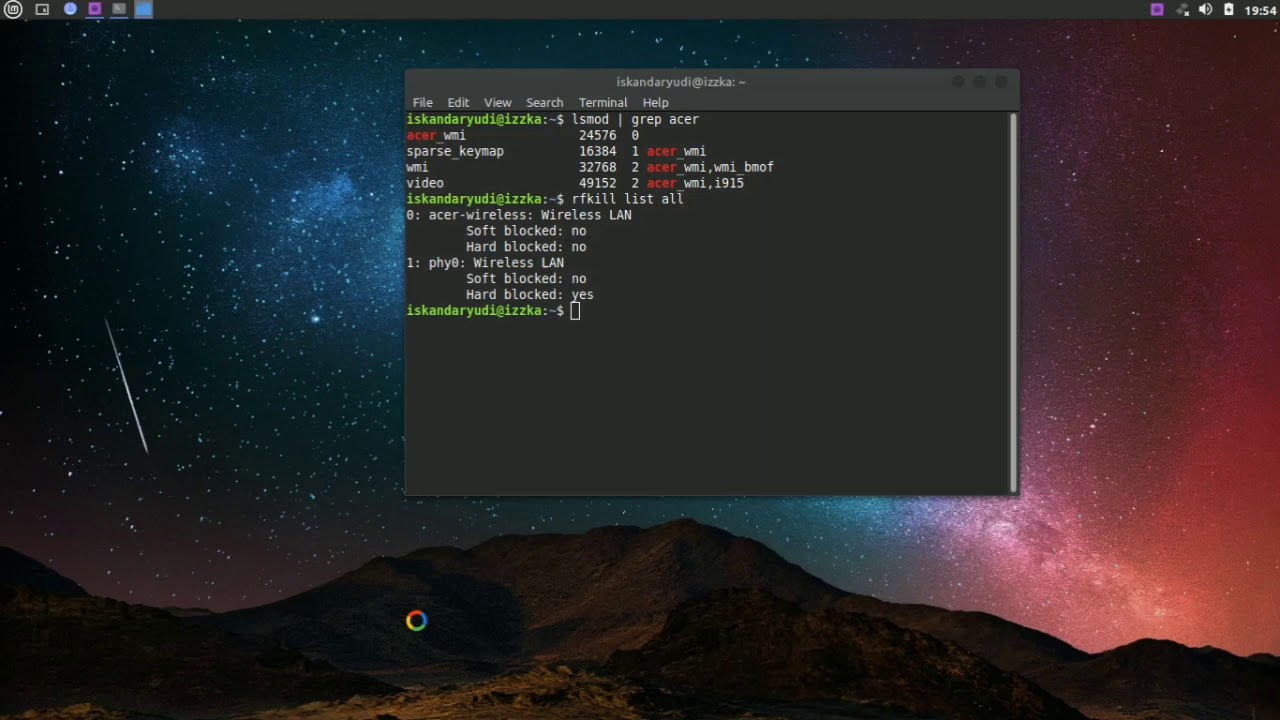
Task: Click the '24576' module size value
Action: 598,135
